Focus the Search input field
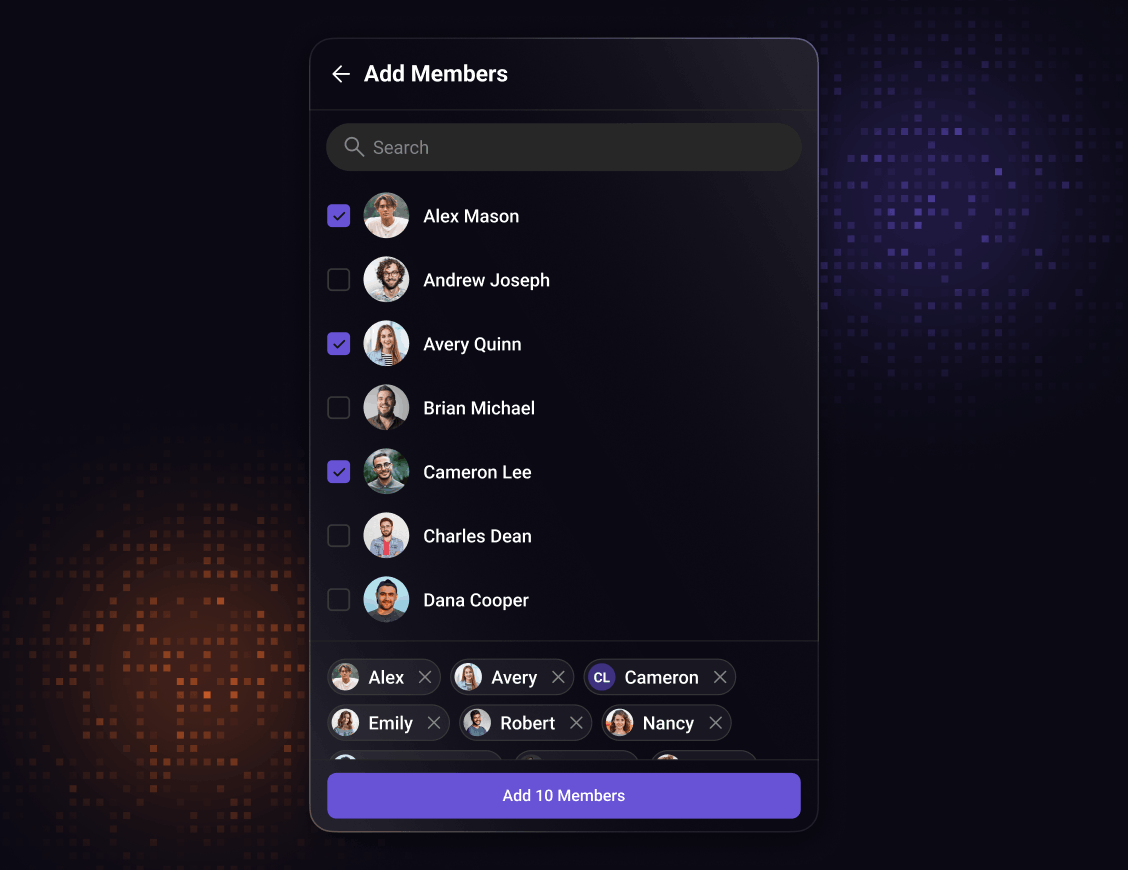Viewport: 1128px width, 870px height. pos(564,147)
